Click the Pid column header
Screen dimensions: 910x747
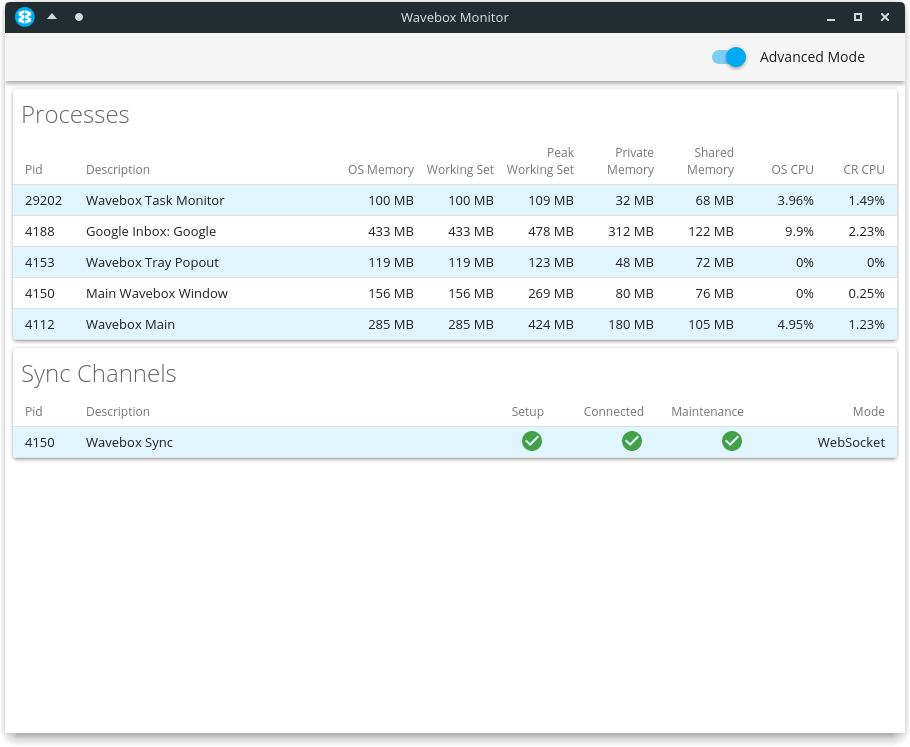click(34, 169)
